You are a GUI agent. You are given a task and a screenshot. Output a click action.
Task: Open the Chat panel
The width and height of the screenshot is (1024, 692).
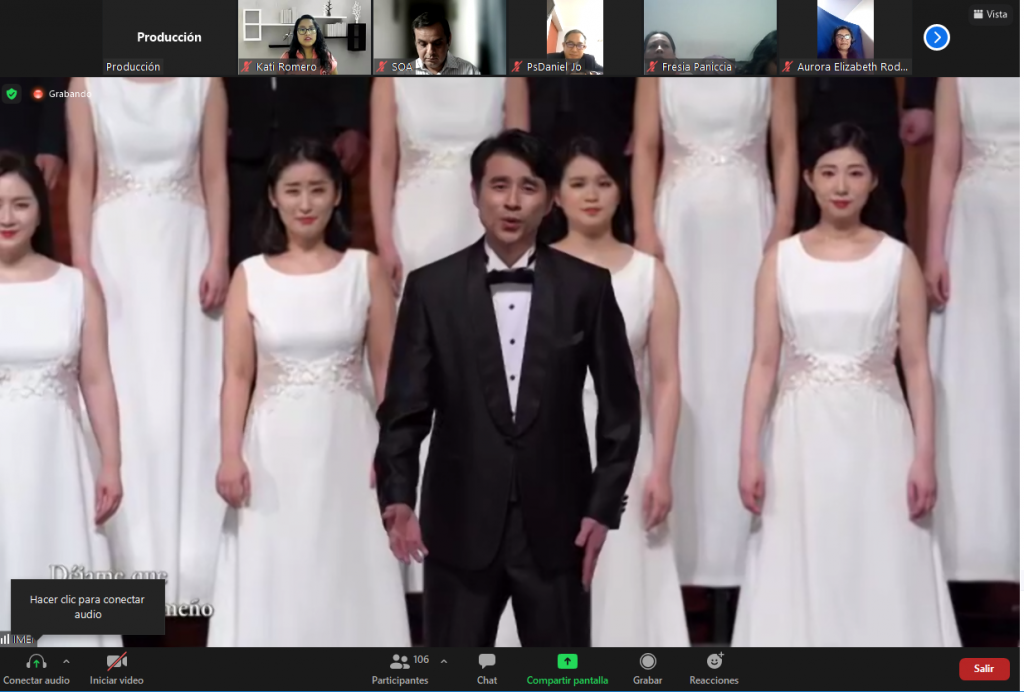[x=487, y=669]
